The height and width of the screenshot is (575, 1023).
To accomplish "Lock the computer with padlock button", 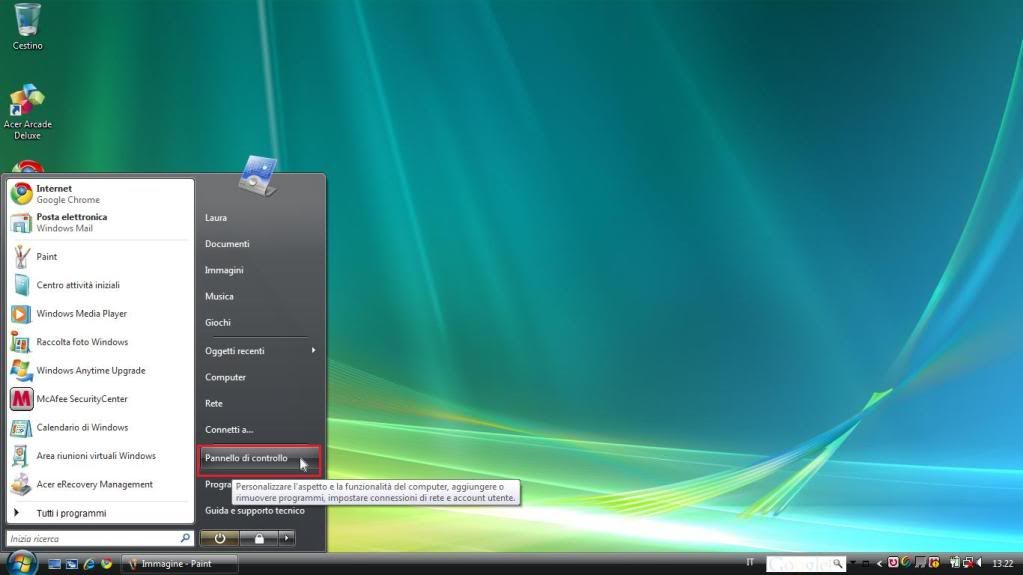I will tap(259, 538).
